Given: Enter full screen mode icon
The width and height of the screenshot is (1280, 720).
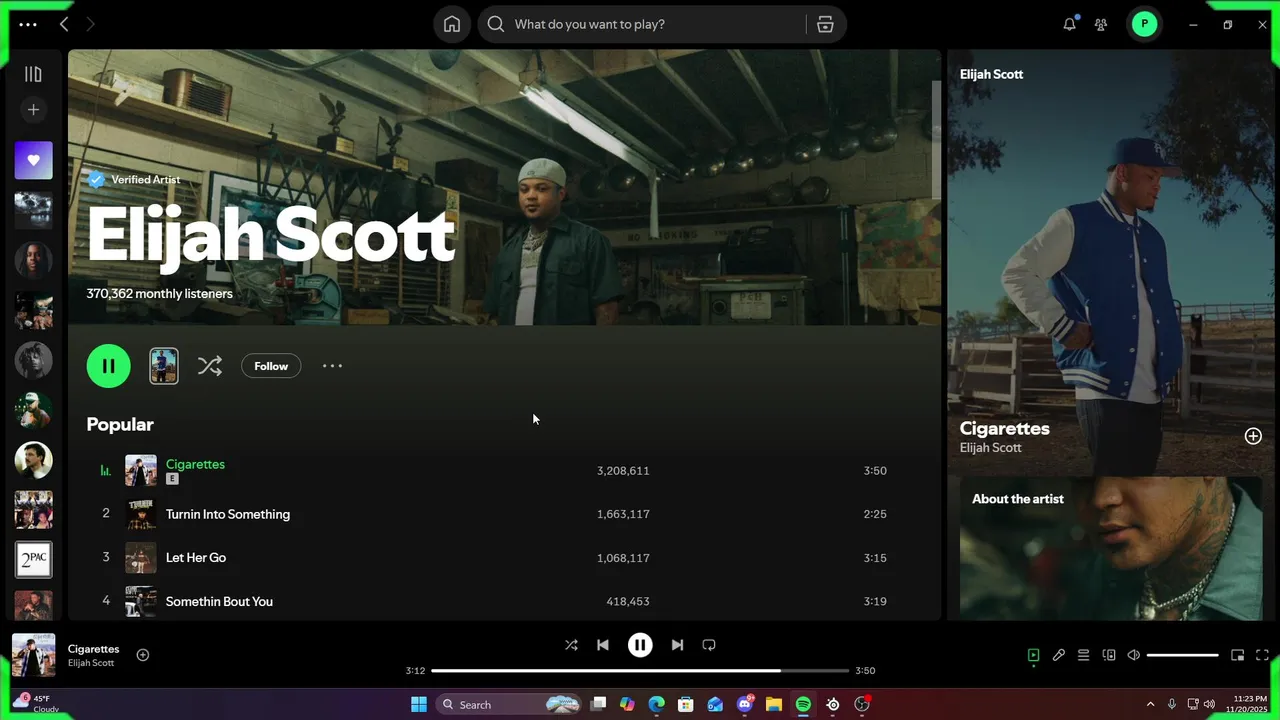Looking at the screenshot, I should pos(1262,655).
